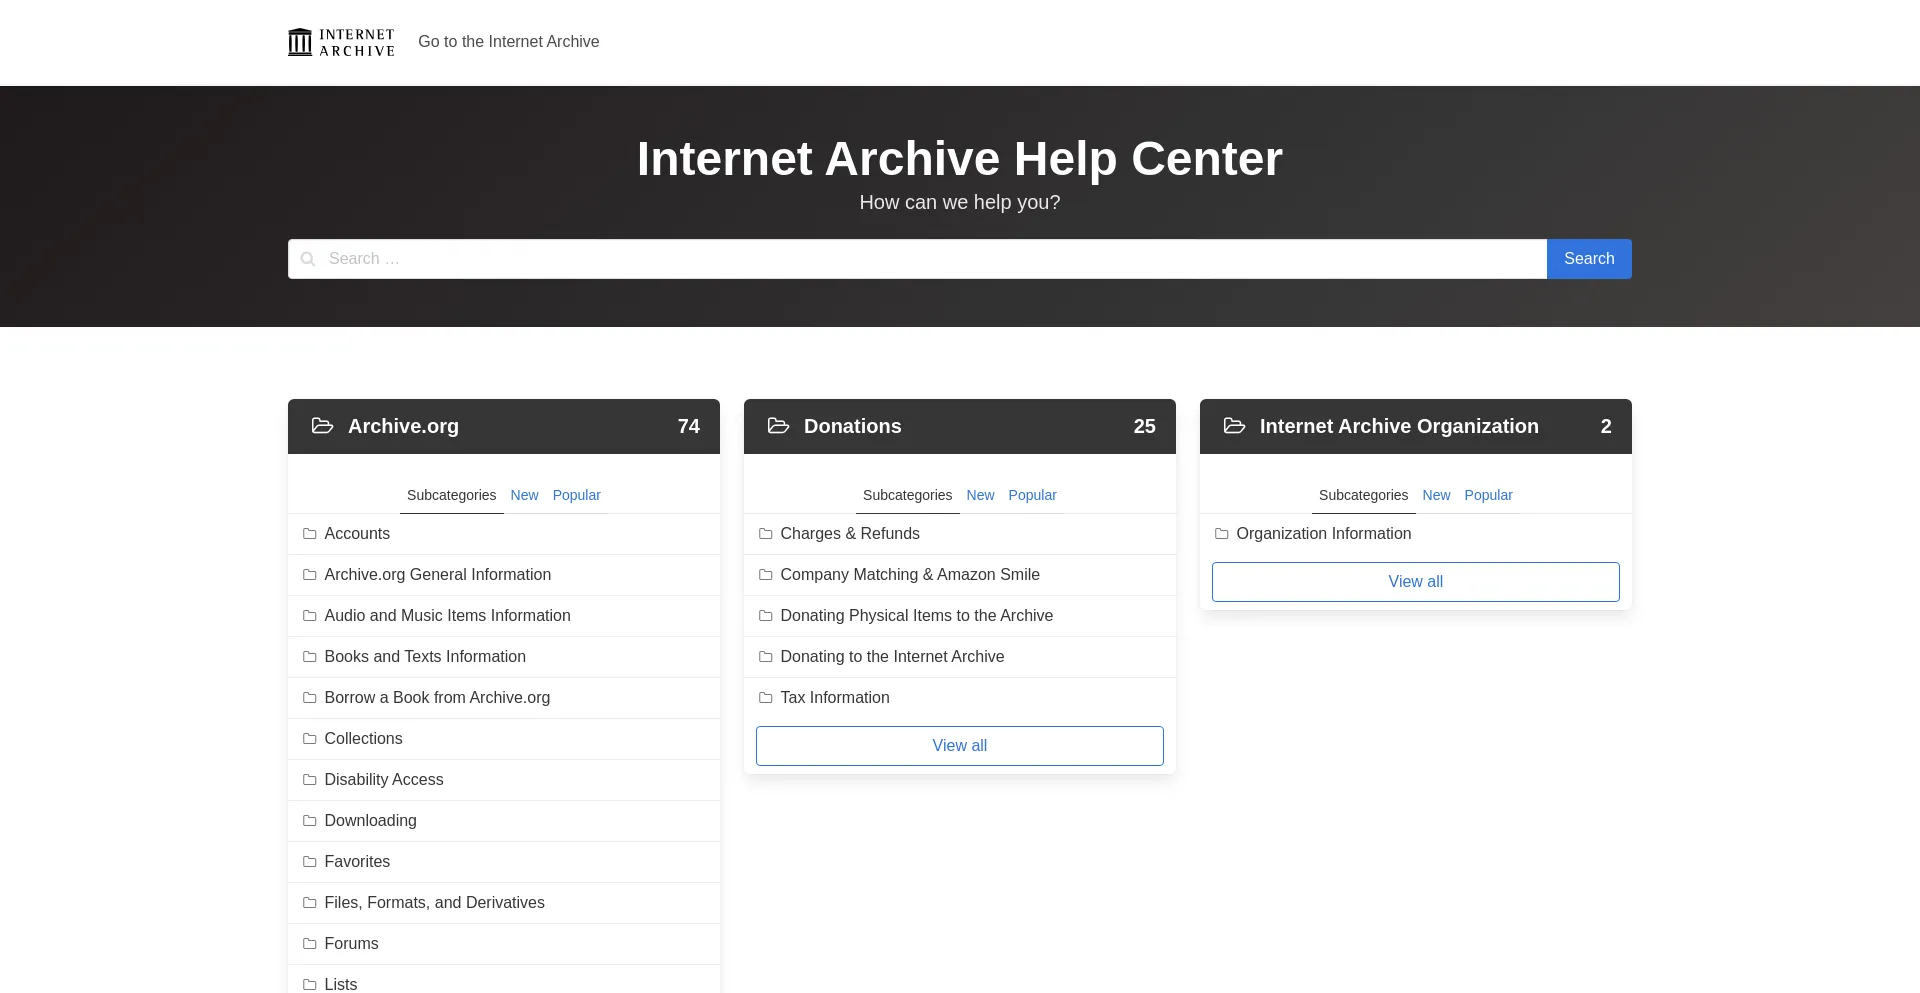This screenshot has height=993, width=1920.
Task: Open the Favorites subcategory
Action: (x=357, y=862)
